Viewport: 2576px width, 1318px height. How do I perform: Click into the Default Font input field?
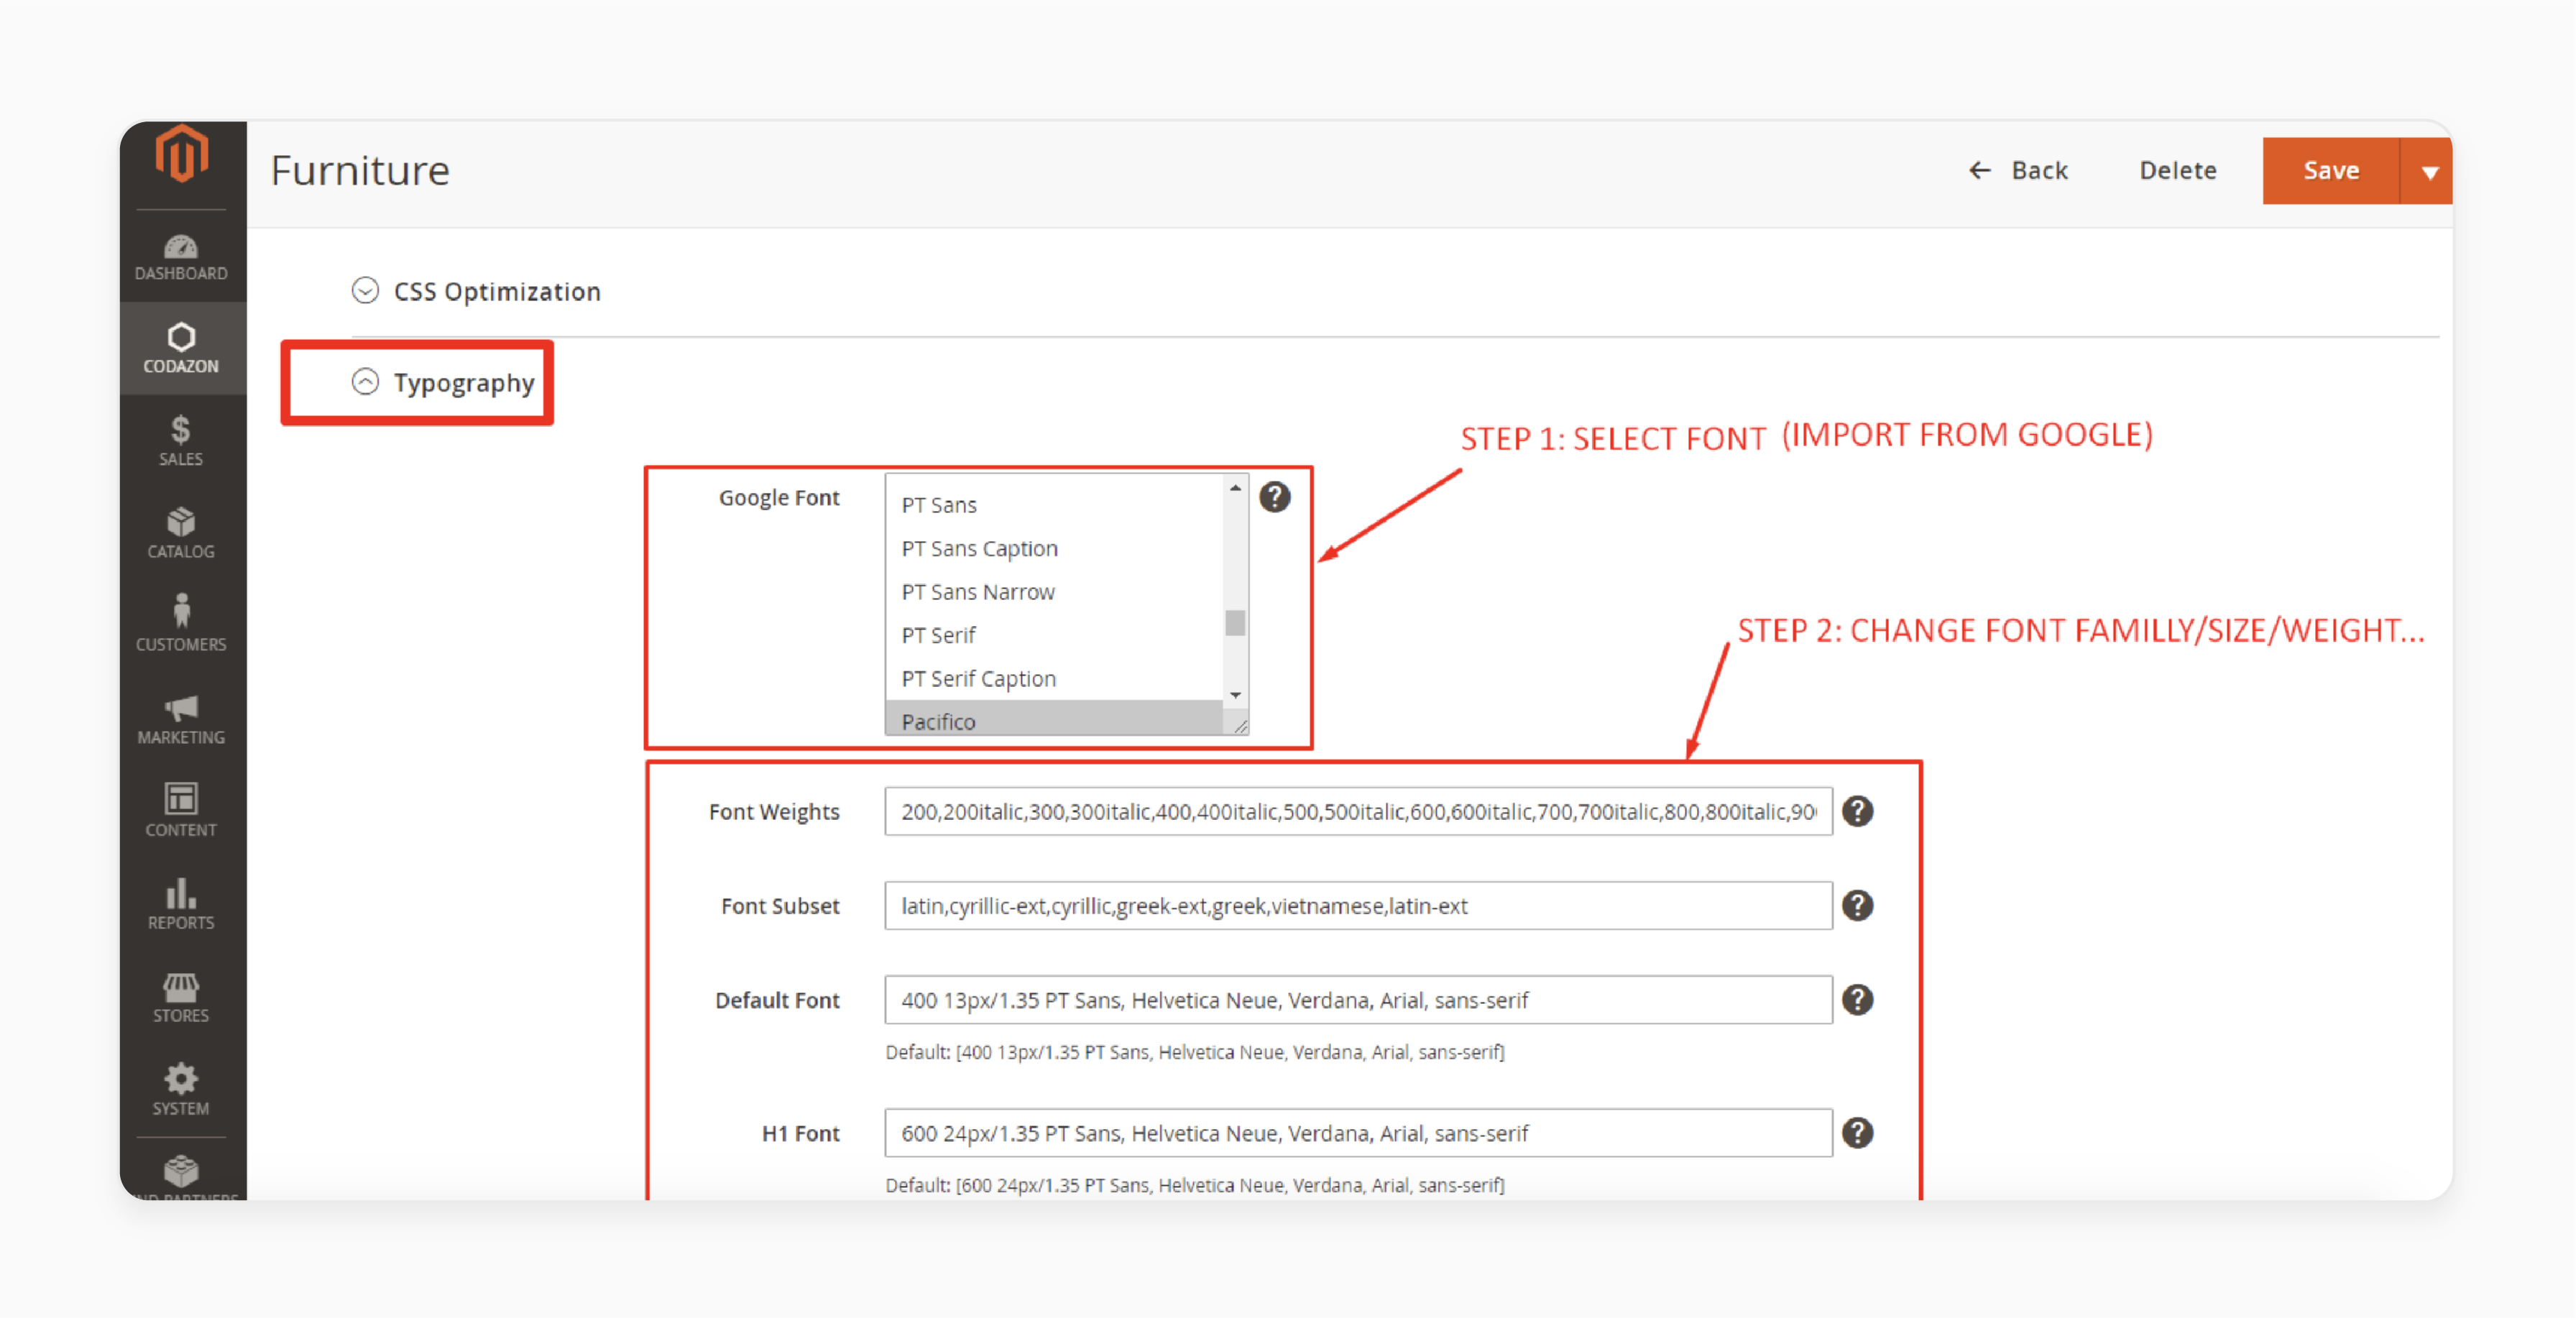pos(1358,999)
